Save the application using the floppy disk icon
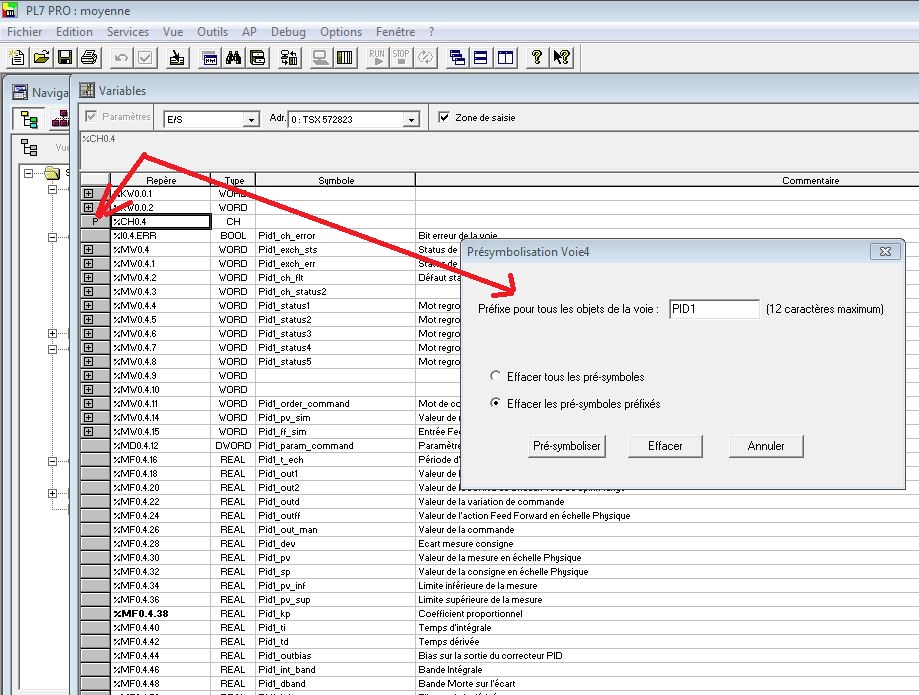Viewport: 919px width, 695px height. click(64, 57)
